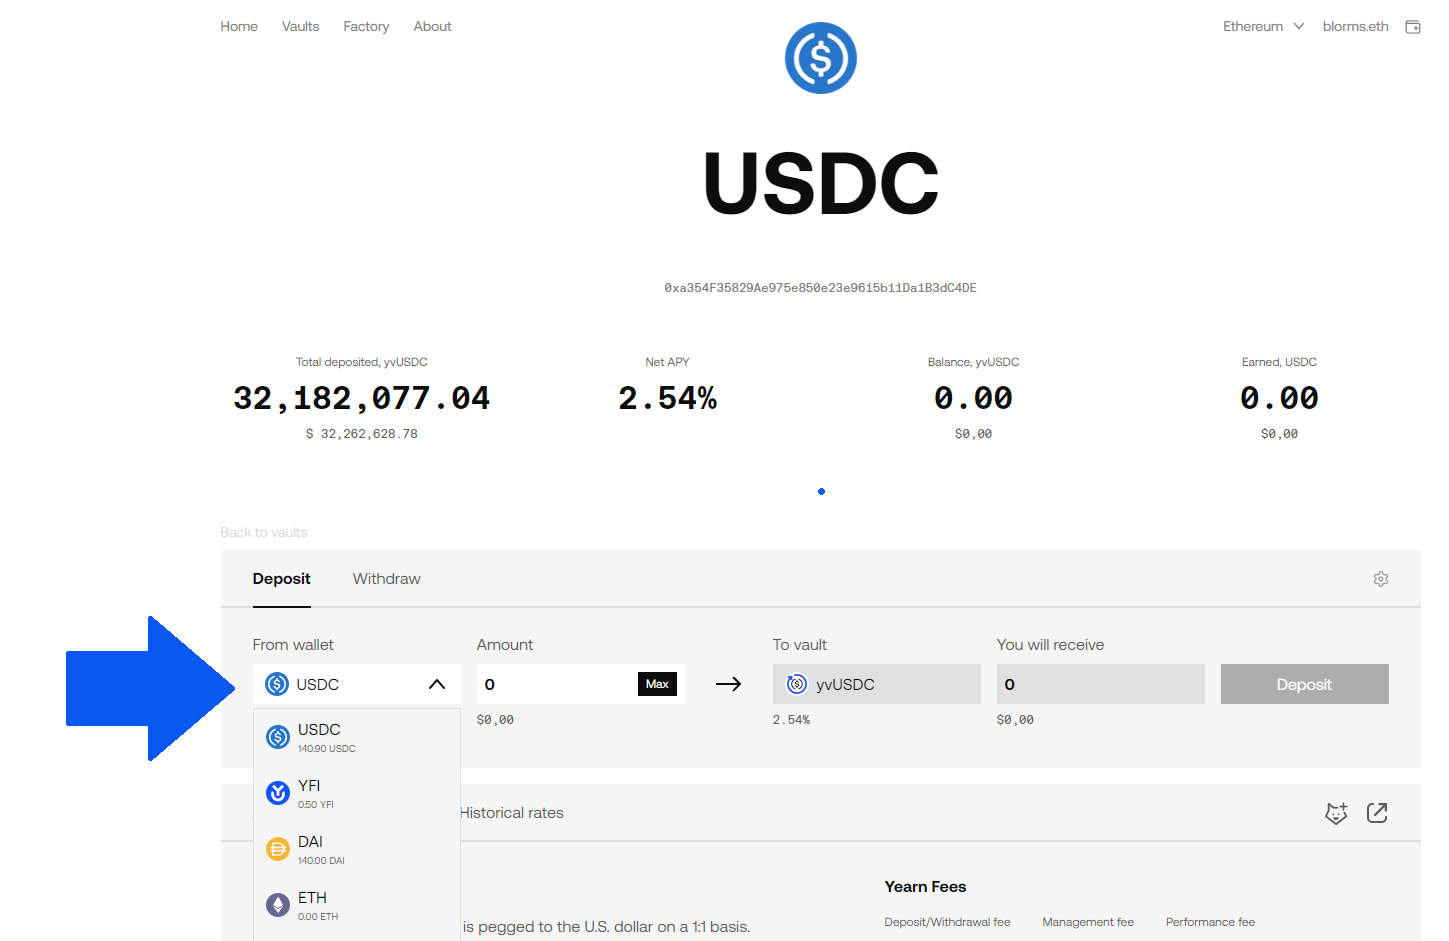Follow the Back to vaults link
This screenshot has width=1449, height=941.
click(264, 533)
